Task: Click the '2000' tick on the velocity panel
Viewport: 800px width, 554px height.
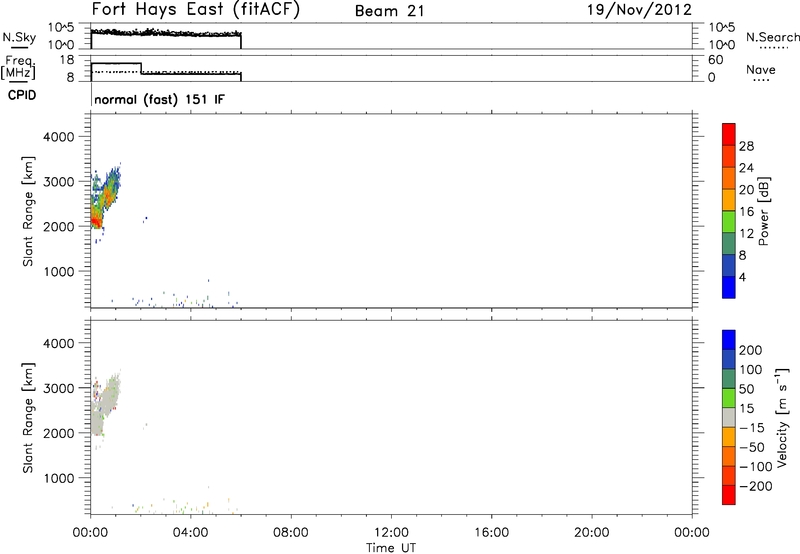Action: point(59,433)
